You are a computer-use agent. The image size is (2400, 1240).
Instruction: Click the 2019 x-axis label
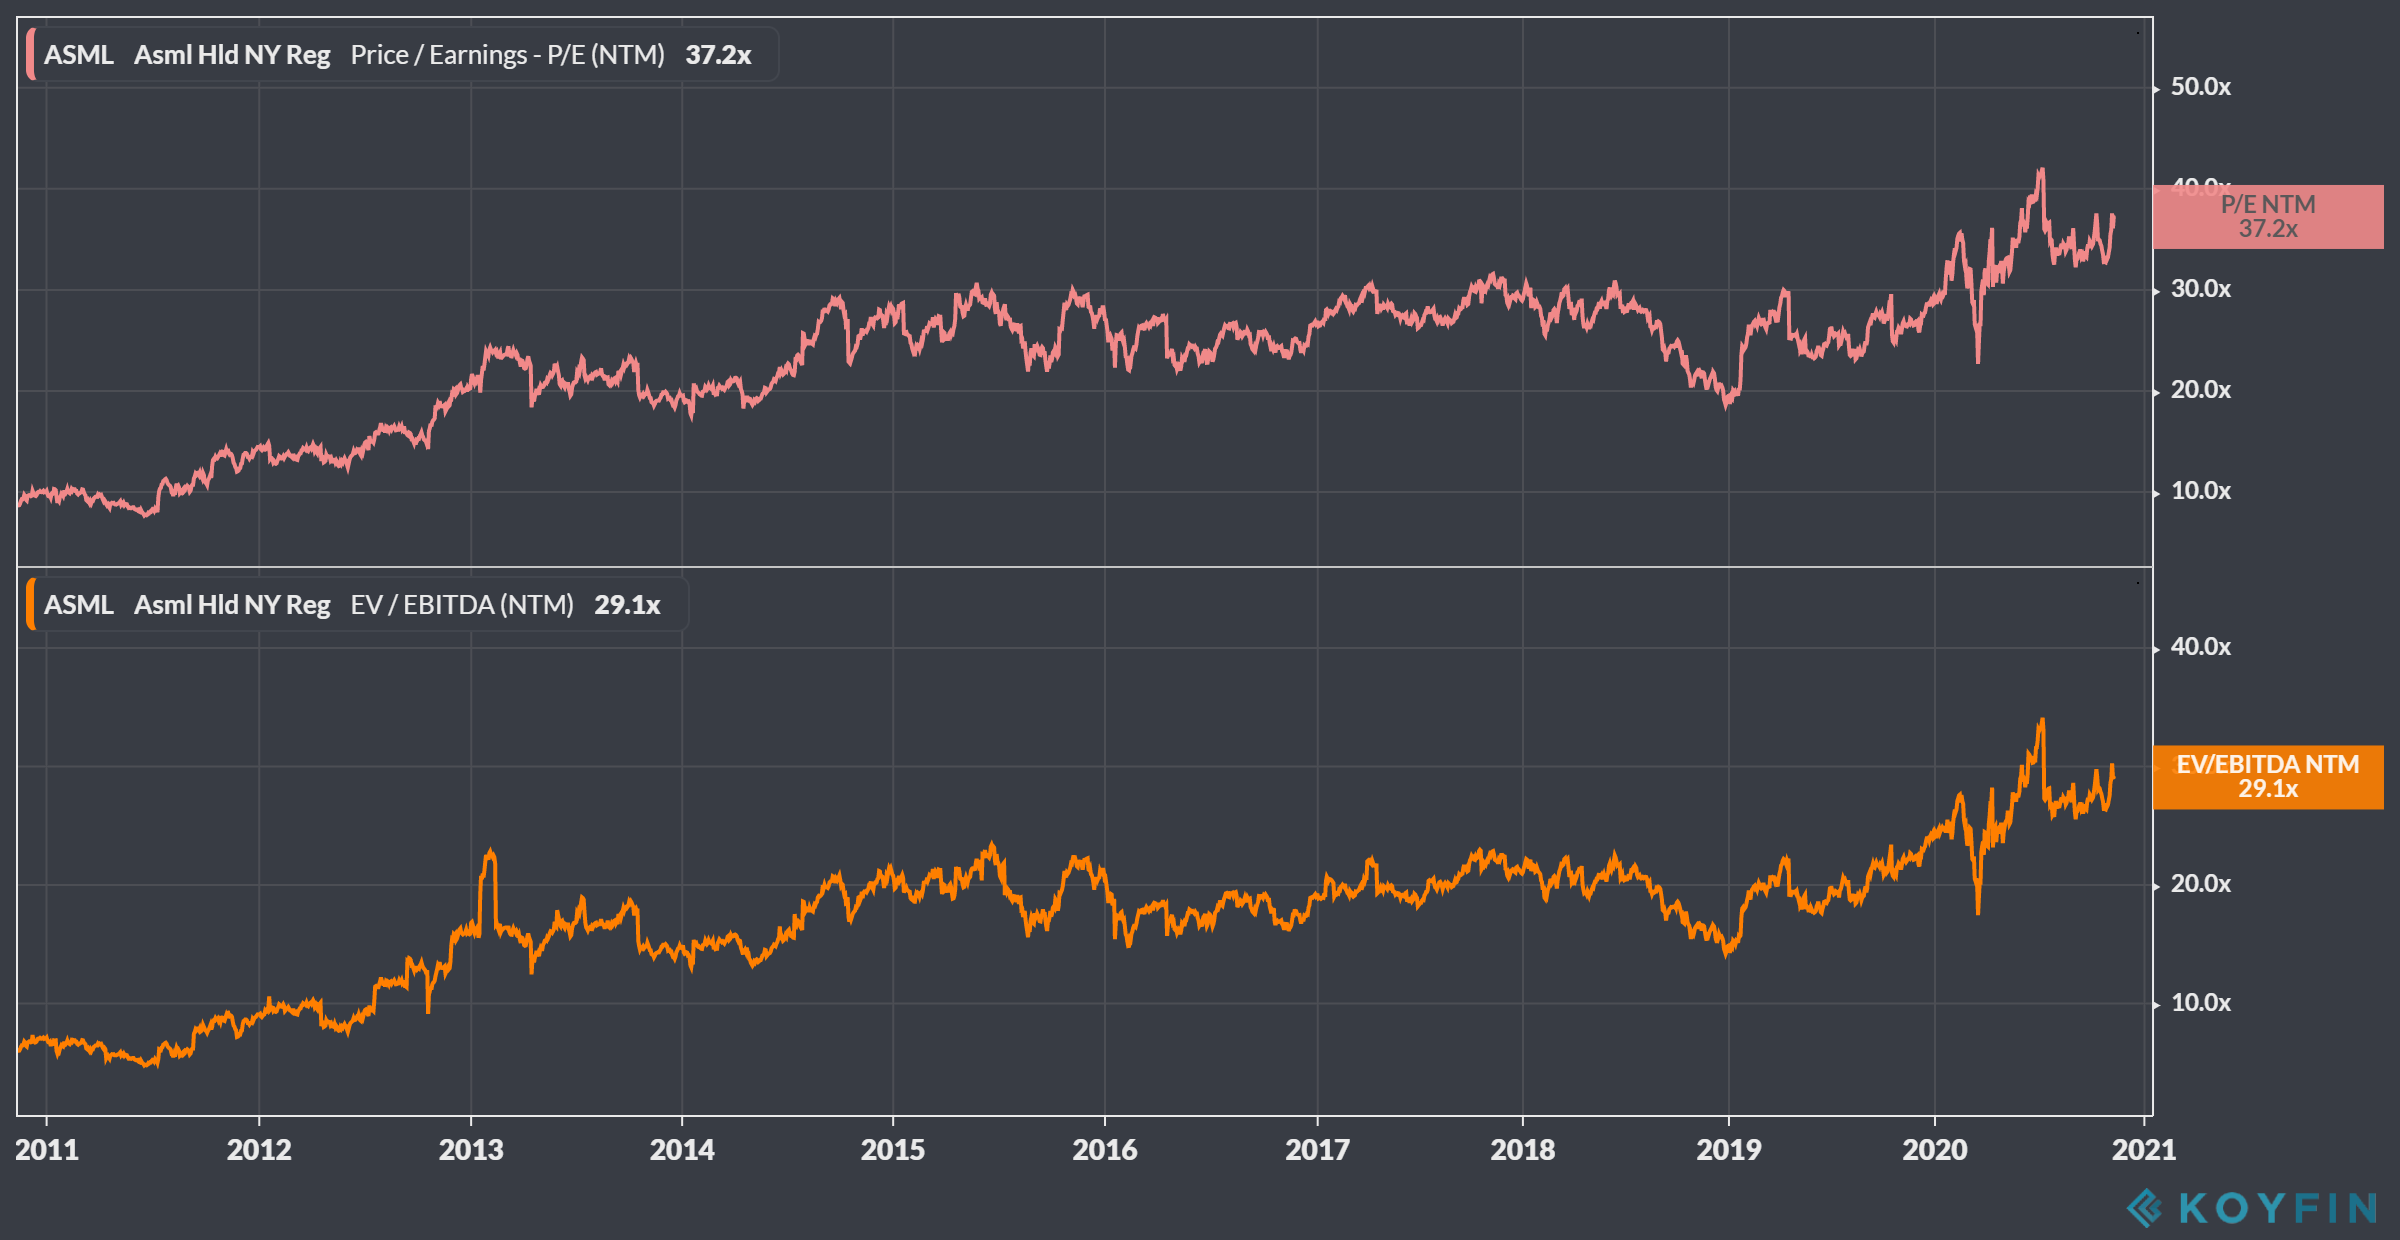pos(1729,1150)
